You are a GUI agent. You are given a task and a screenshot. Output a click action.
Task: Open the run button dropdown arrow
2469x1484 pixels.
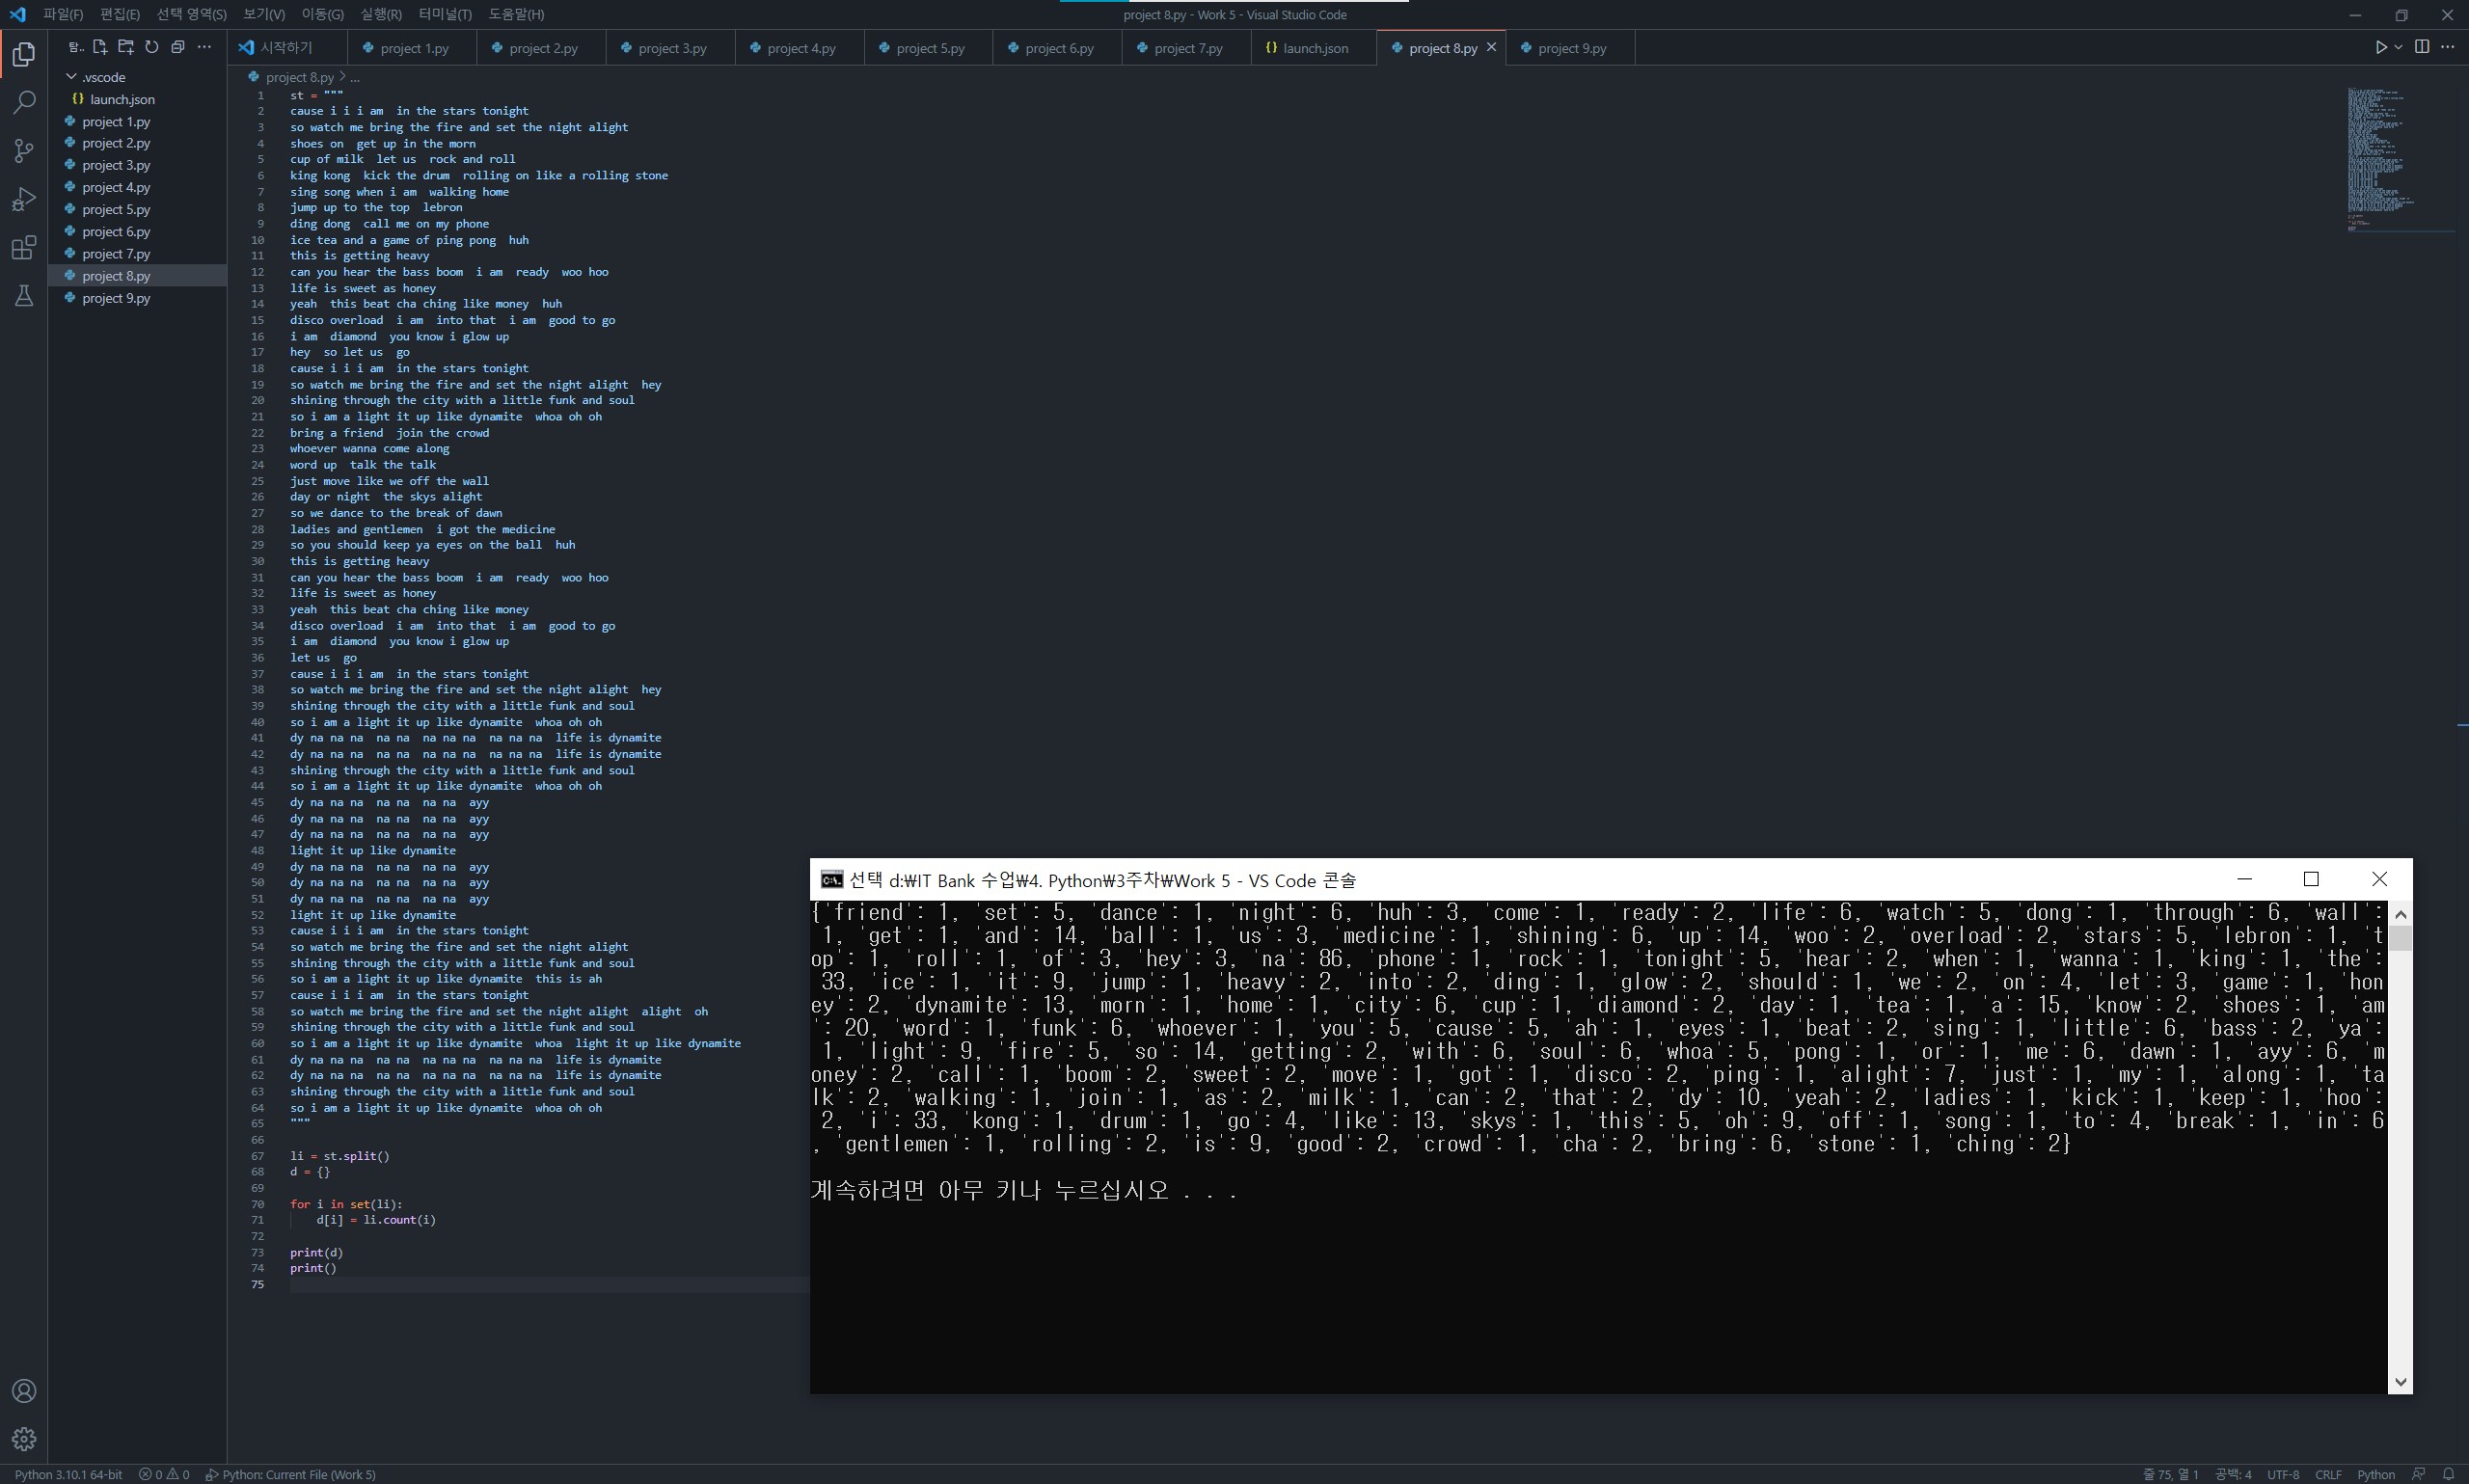2398,47
